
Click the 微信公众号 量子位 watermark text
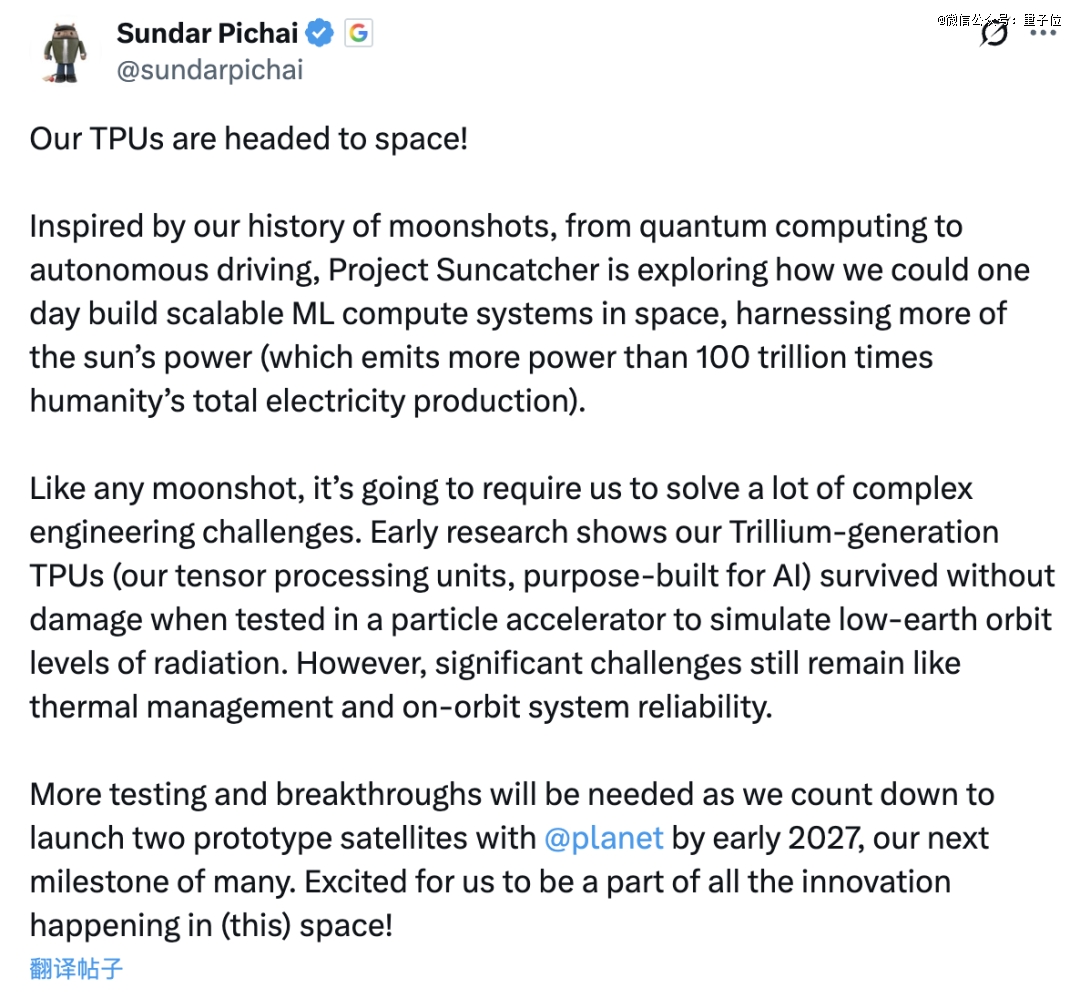click(x=998, y=19)
